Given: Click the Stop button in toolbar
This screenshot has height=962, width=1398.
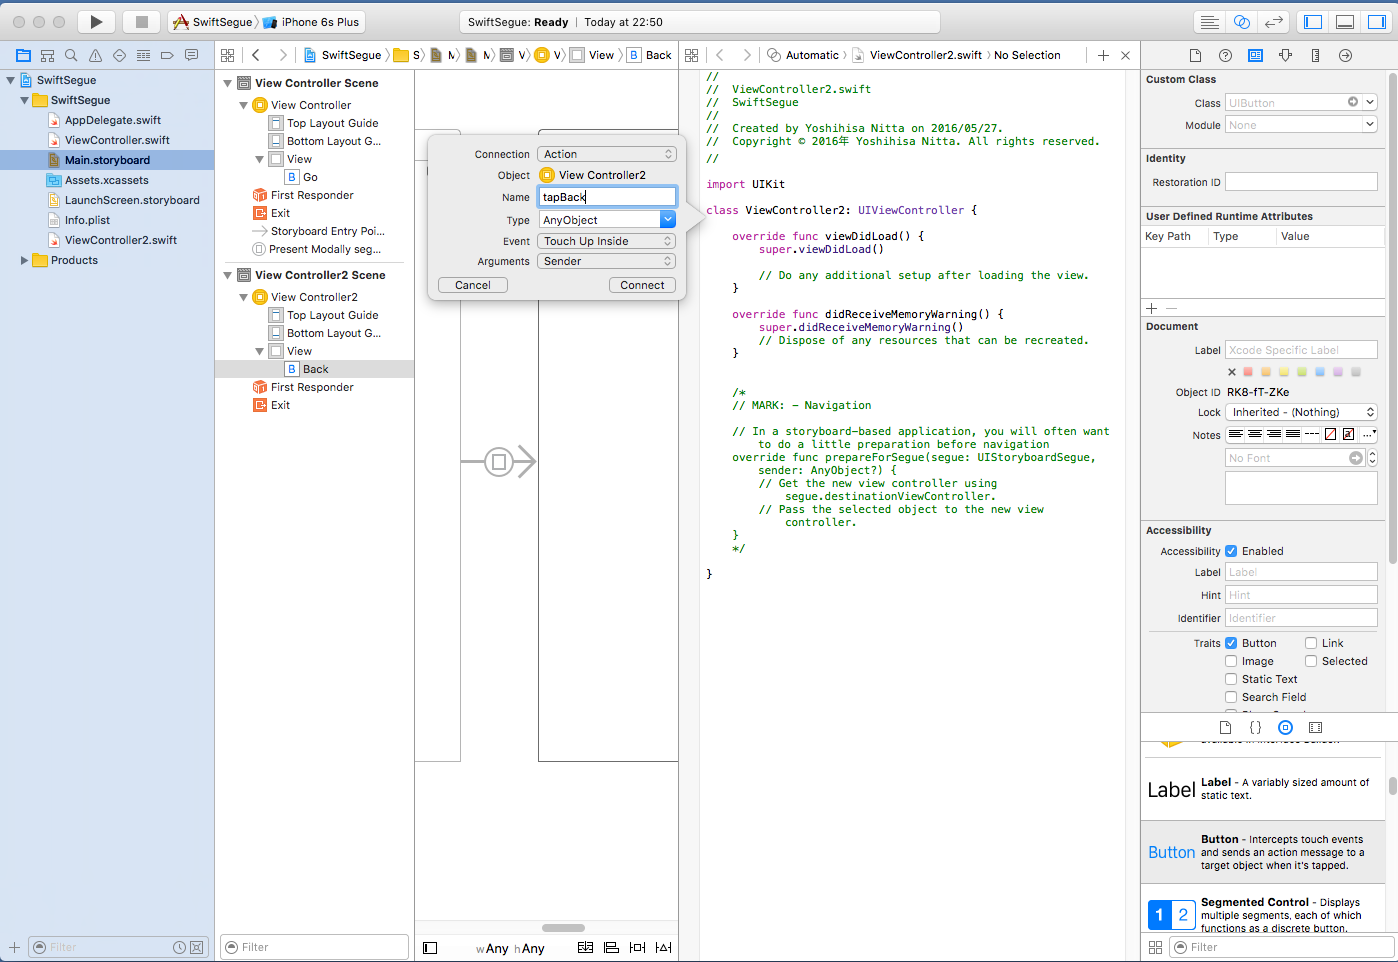Looking at the screenshot, I should tap(141, 22).
